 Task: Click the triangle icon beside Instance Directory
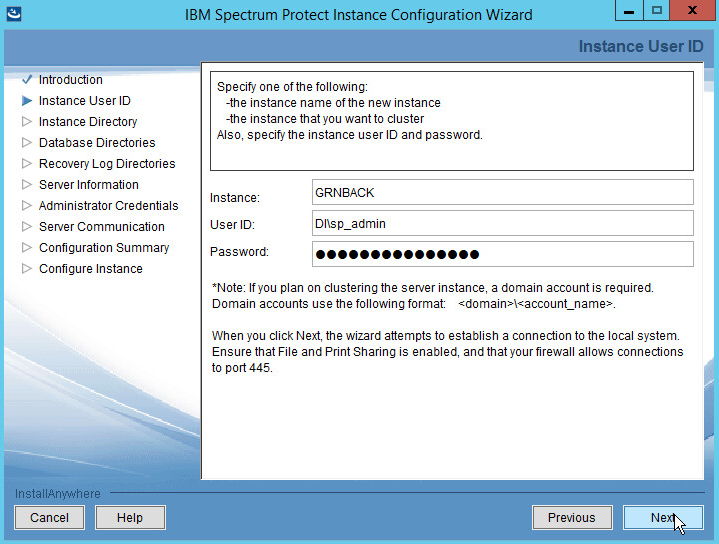tap(27, 122)
